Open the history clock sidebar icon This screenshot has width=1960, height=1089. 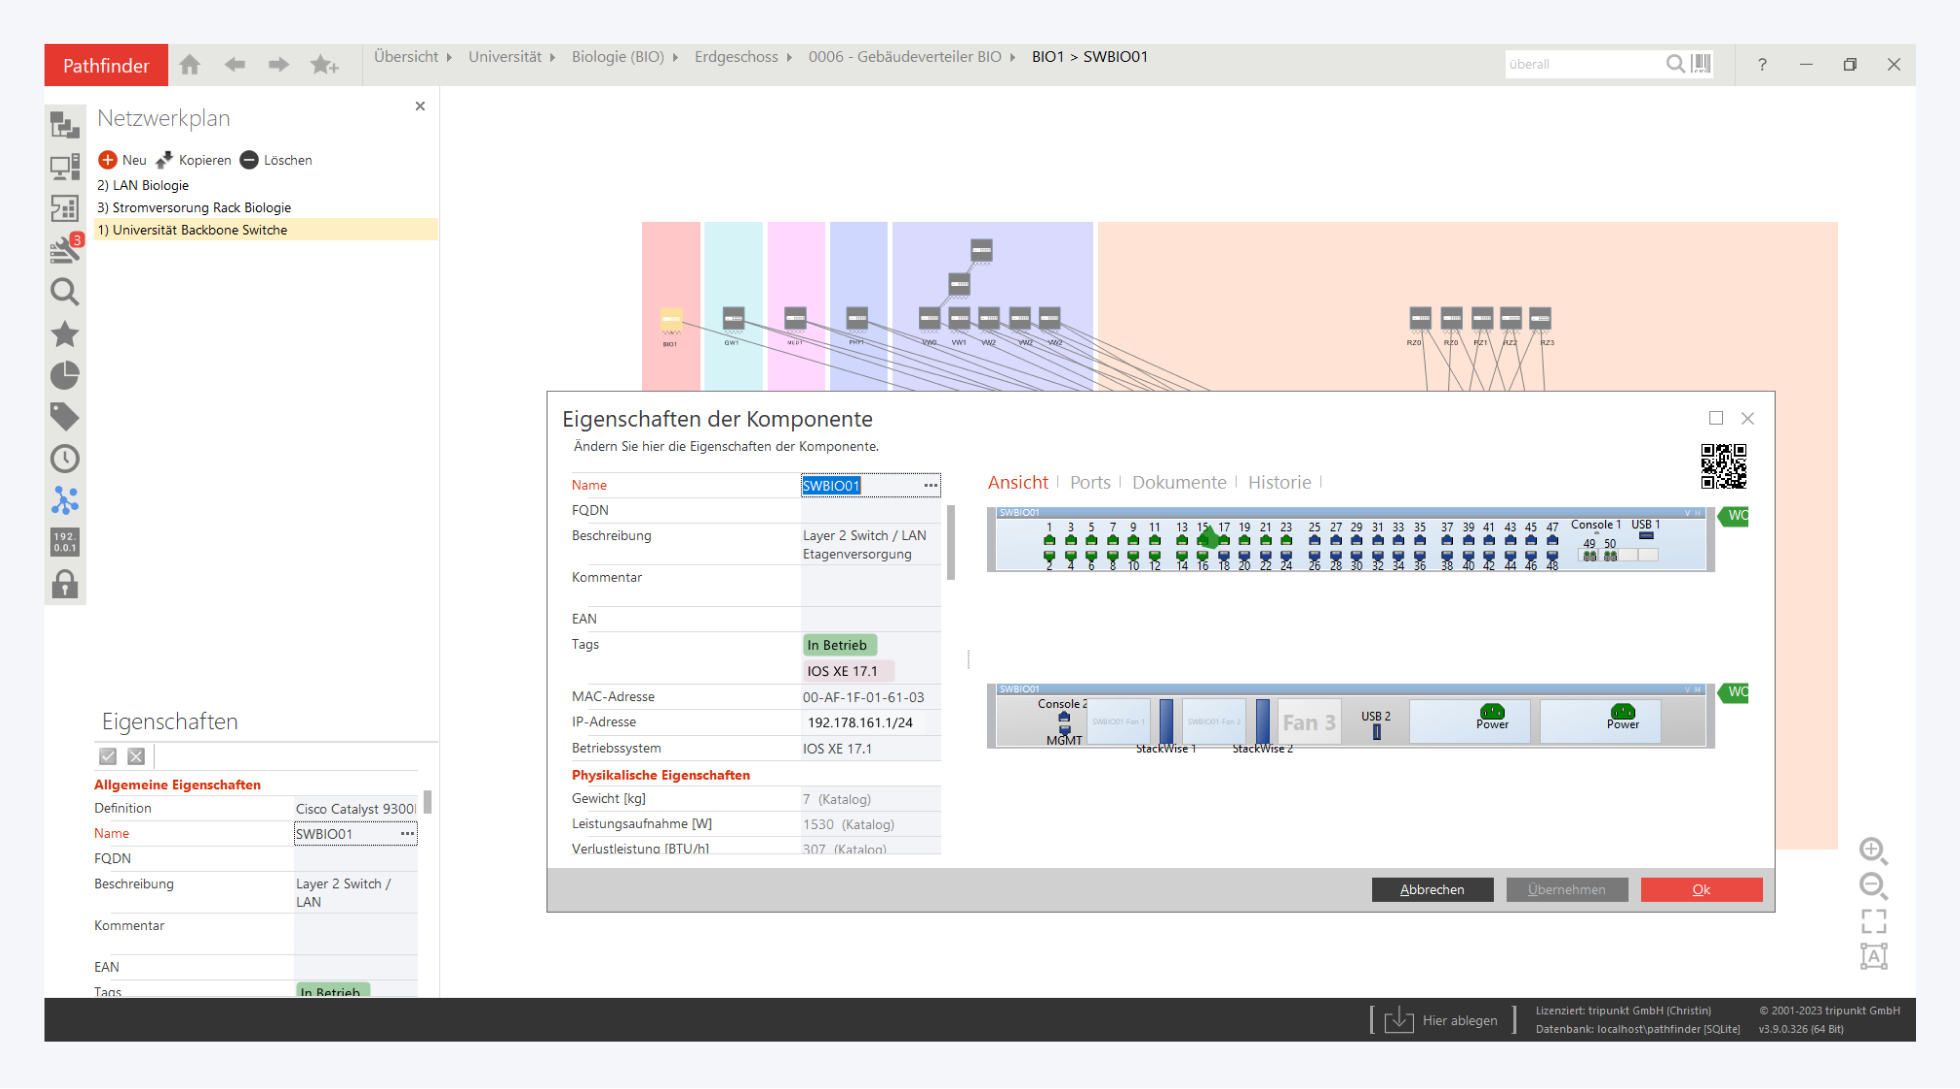tap(65, 459)
